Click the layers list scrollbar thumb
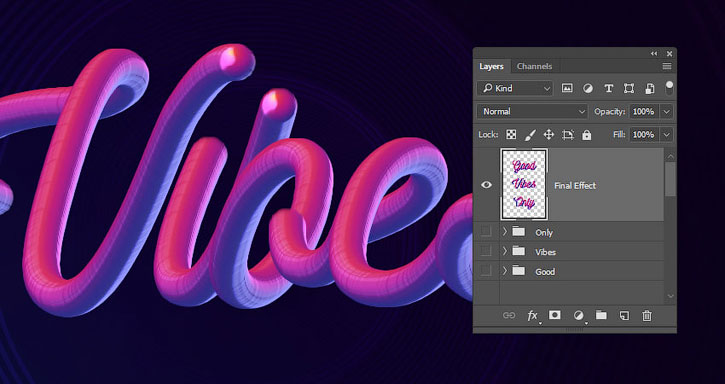 [x=670, y=179]
